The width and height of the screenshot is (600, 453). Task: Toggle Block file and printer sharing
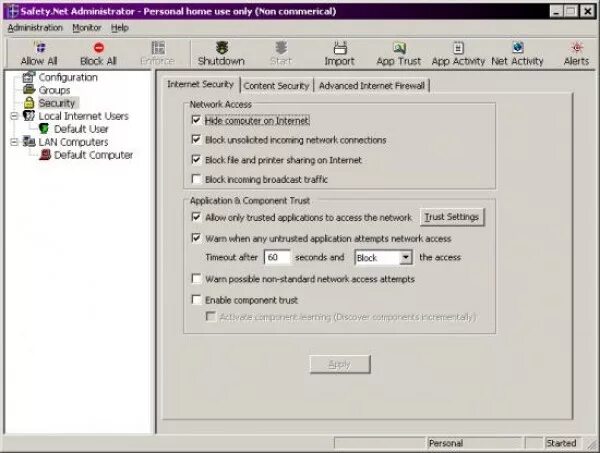pos(196,159)
